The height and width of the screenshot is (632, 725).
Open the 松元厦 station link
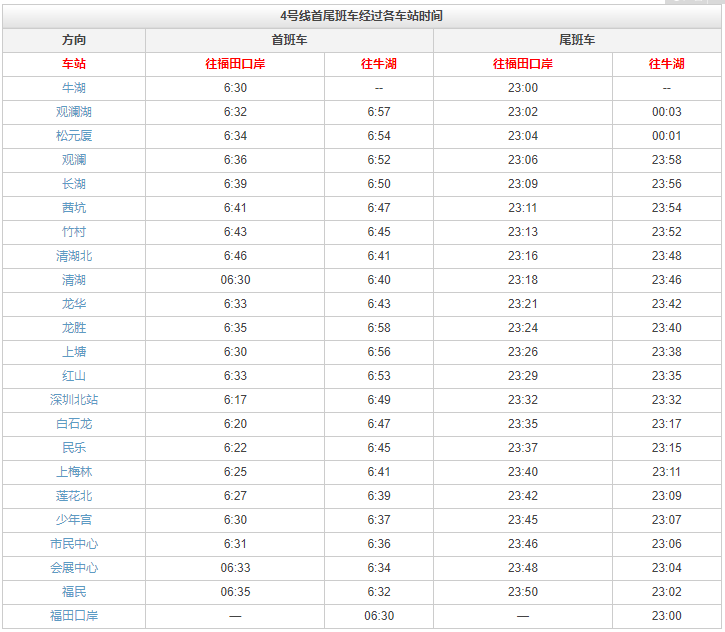point(74,136)
